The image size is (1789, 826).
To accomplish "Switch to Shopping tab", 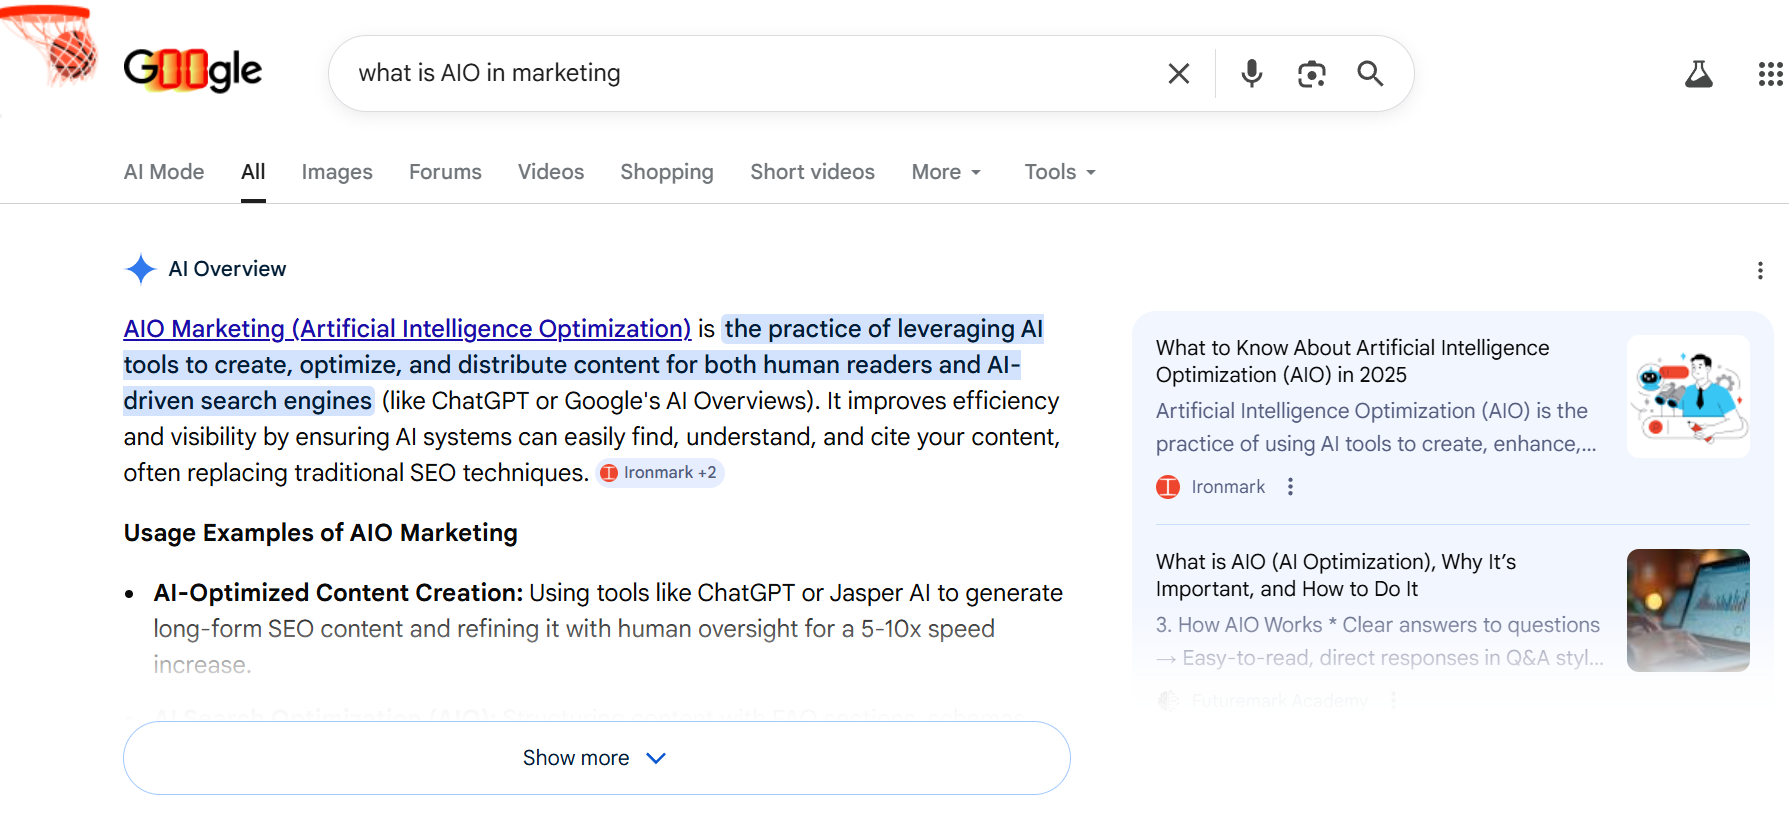I will tap(667, 172).
